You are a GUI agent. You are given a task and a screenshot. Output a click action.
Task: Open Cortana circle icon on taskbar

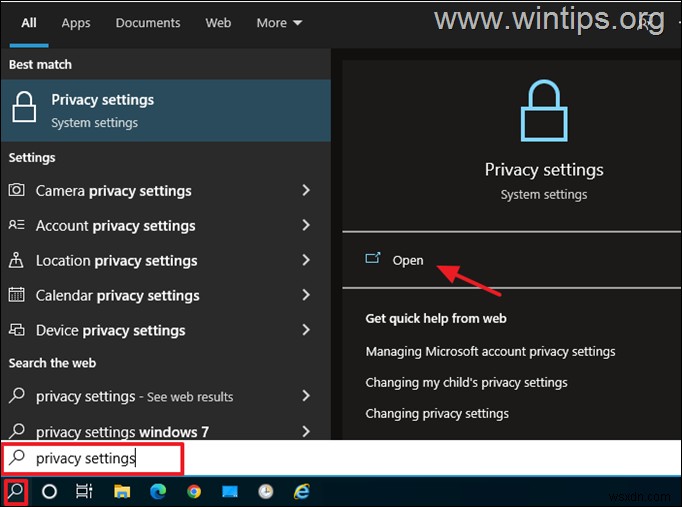pos(49,491)
